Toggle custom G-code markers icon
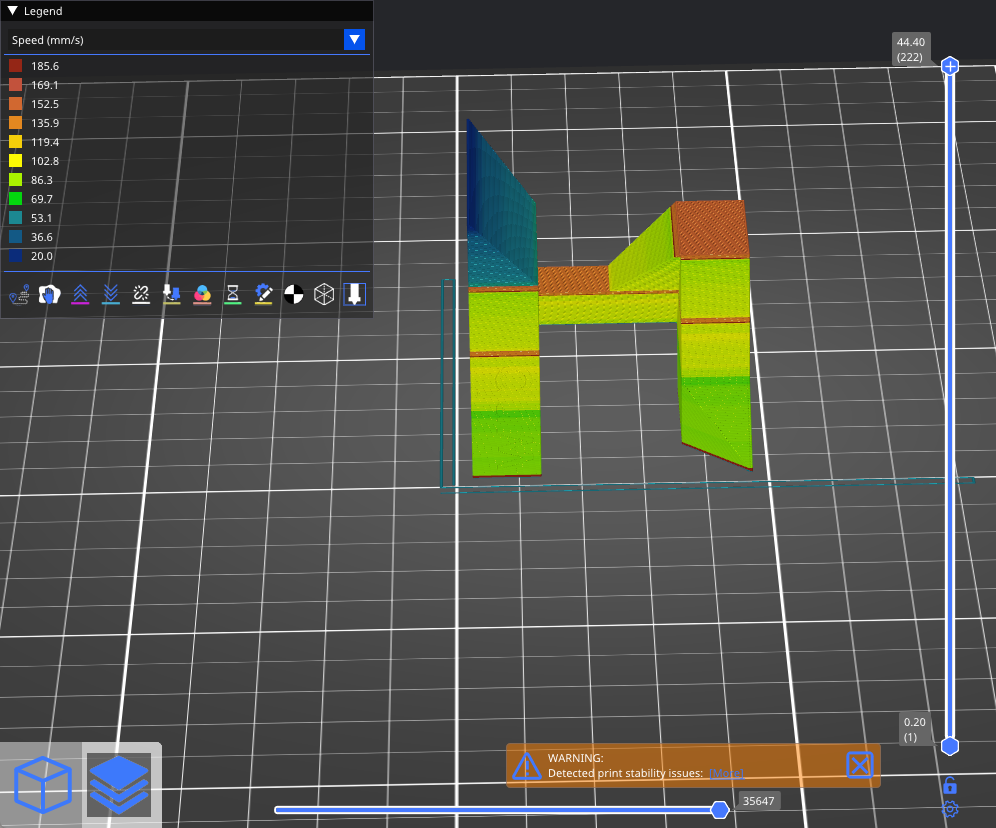The image size is (996, 828). click(264, 294)
